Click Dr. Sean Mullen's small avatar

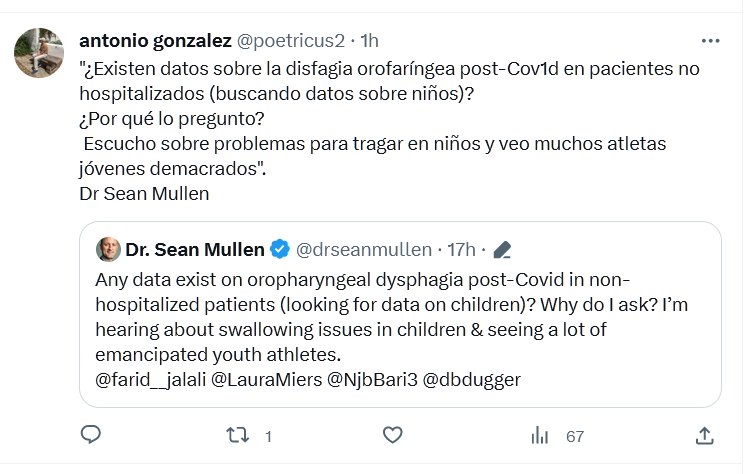pyautogui.click(x=108, y=249)
